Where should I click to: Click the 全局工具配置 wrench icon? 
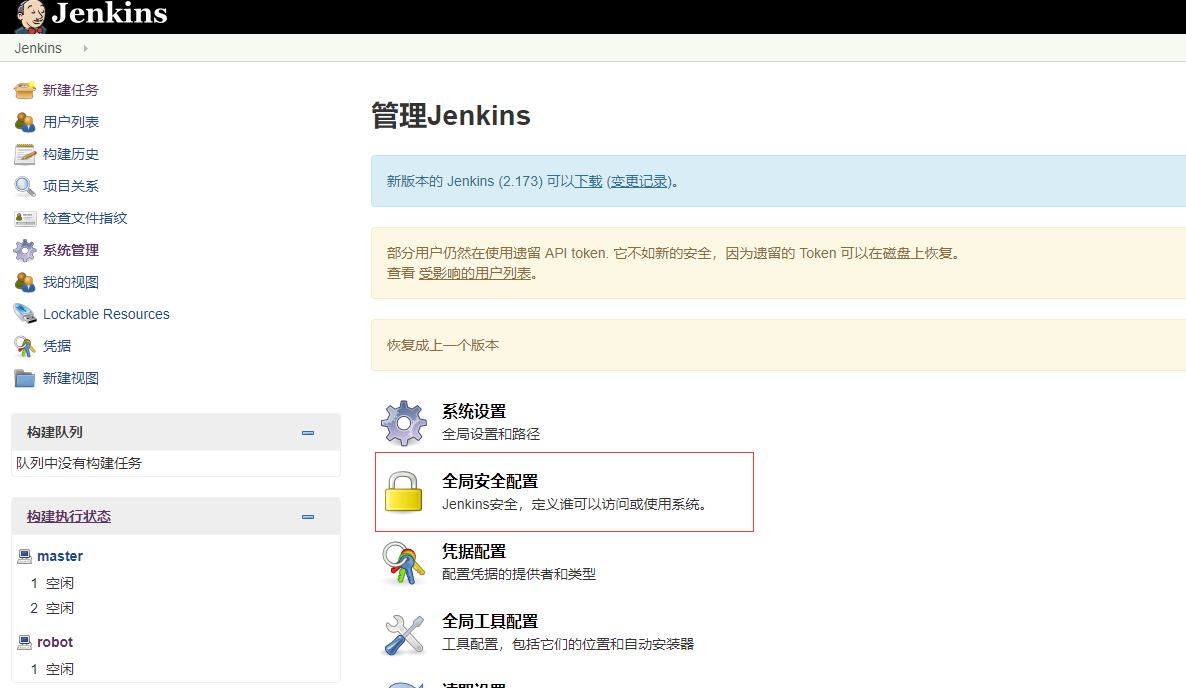403,634
